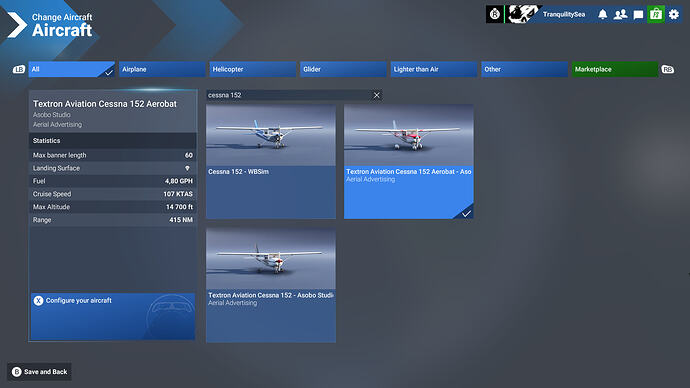Click the LB bumper icon
The height and width of the screenshot is (388, 690).
click(19, 69)
